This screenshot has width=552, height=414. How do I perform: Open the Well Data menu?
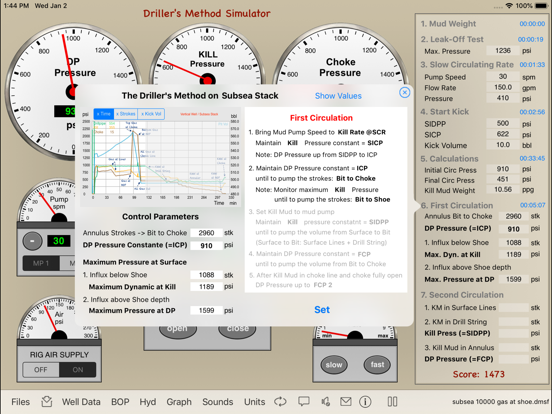point(81,402)
